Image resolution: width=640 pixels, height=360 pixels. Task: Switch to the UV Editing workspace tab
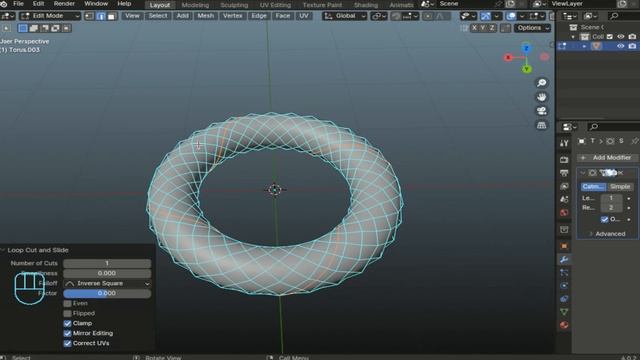tap(275, 5)
